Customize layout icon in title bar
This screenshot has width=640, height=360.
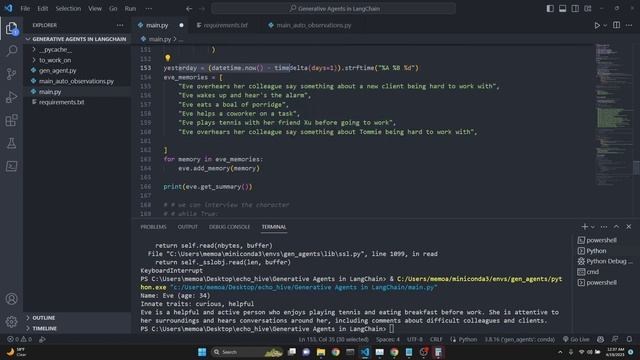coord(588,9)
